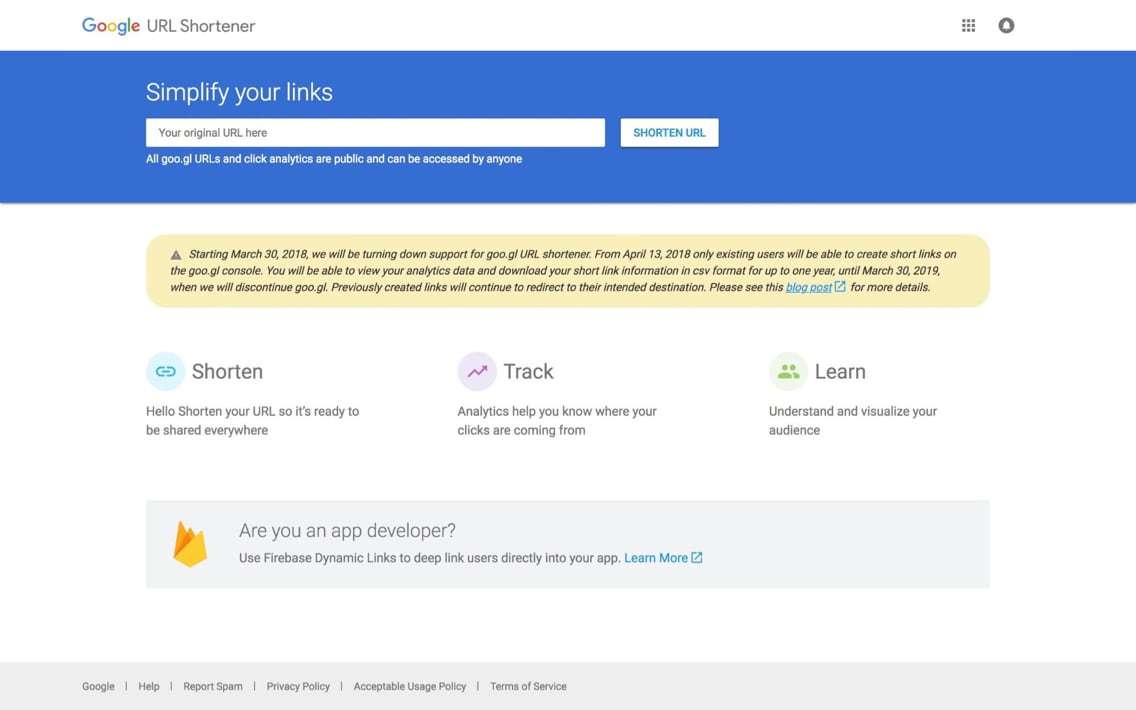Click the Firebase flame icon

189,543
